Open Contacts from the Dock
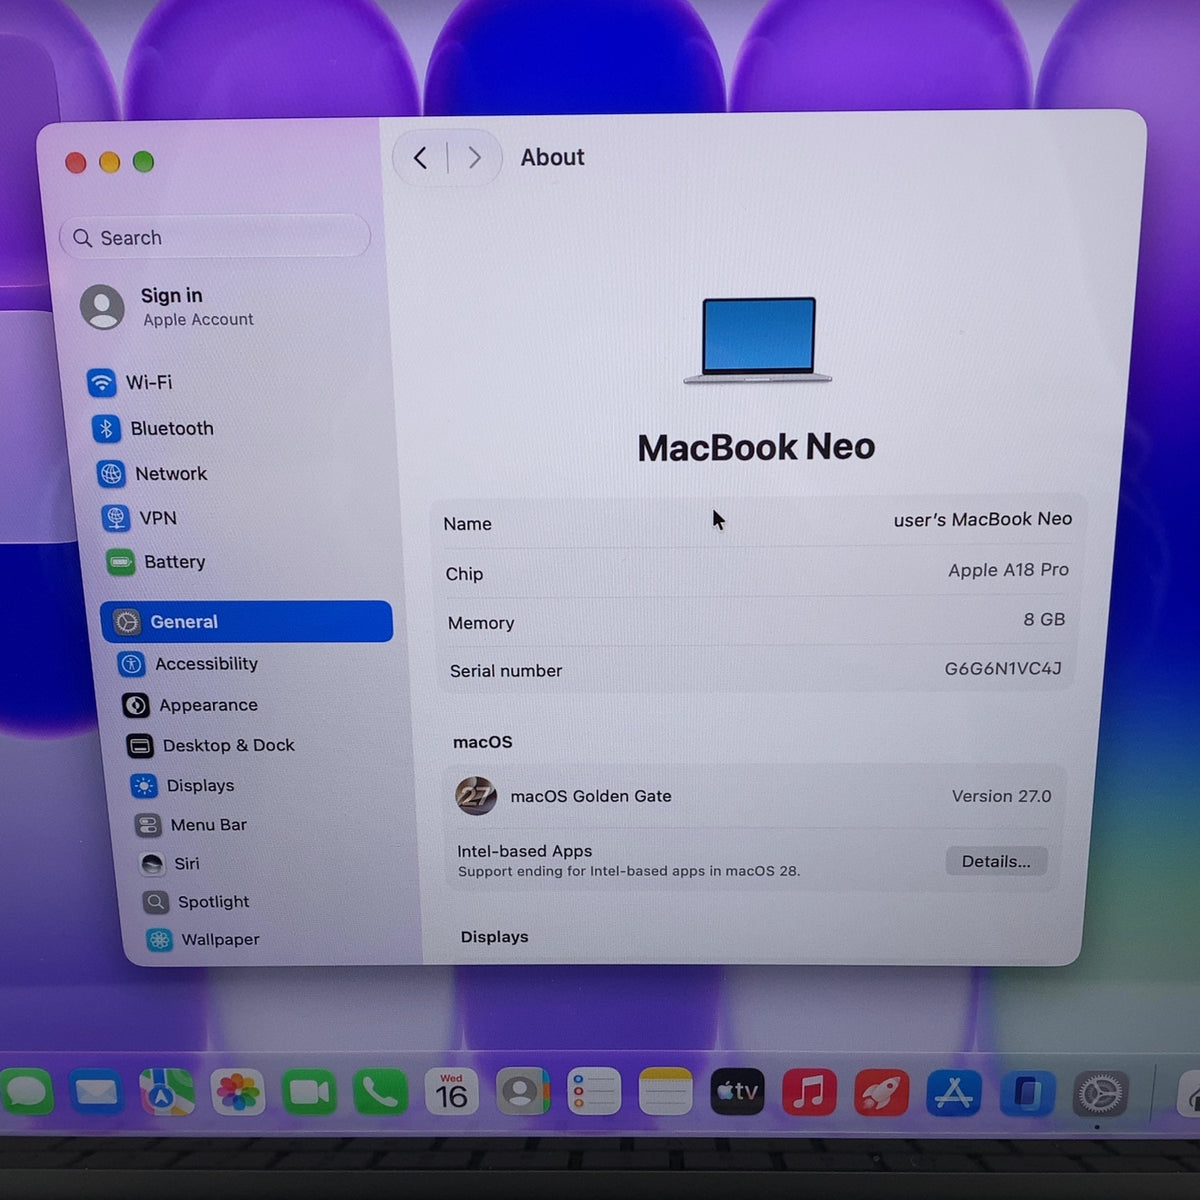Image resolution: width=1200 pixels, height=1200 pixels. [x=522, y=1093]
